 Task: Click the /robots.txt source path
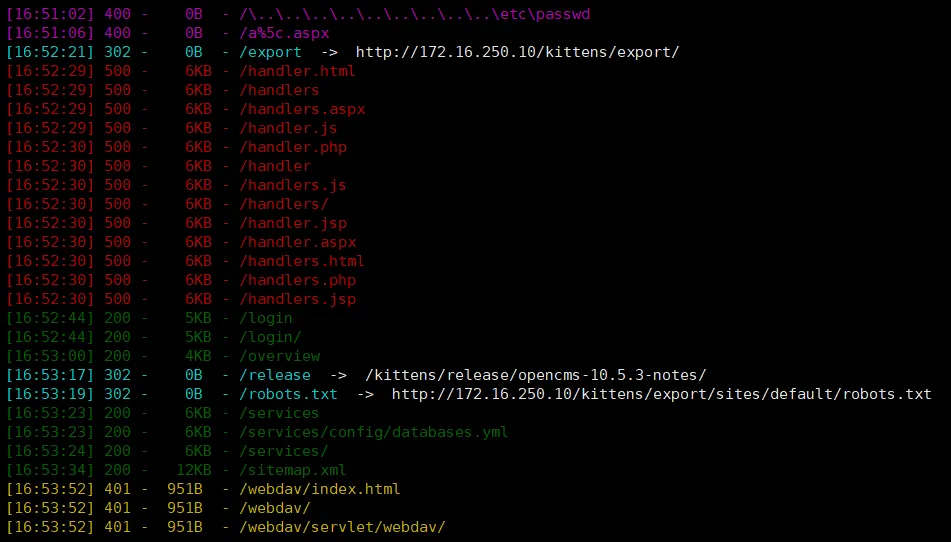(288, 394)
